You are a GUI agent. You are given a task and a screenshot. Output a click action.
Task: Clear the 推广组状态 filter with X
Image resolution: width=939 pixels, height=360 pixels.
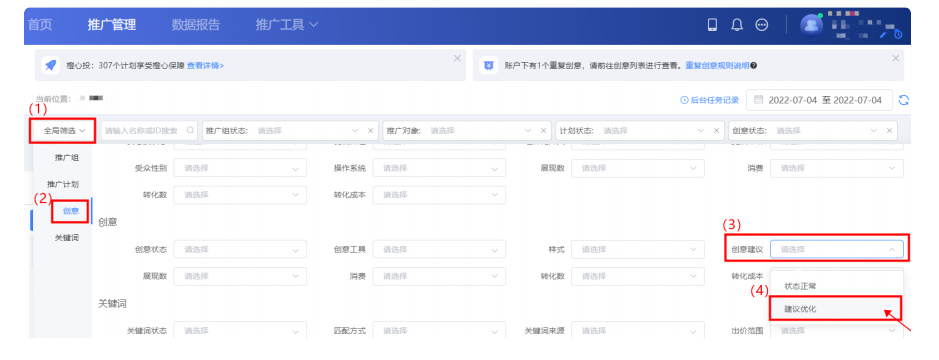click(370, 131)
